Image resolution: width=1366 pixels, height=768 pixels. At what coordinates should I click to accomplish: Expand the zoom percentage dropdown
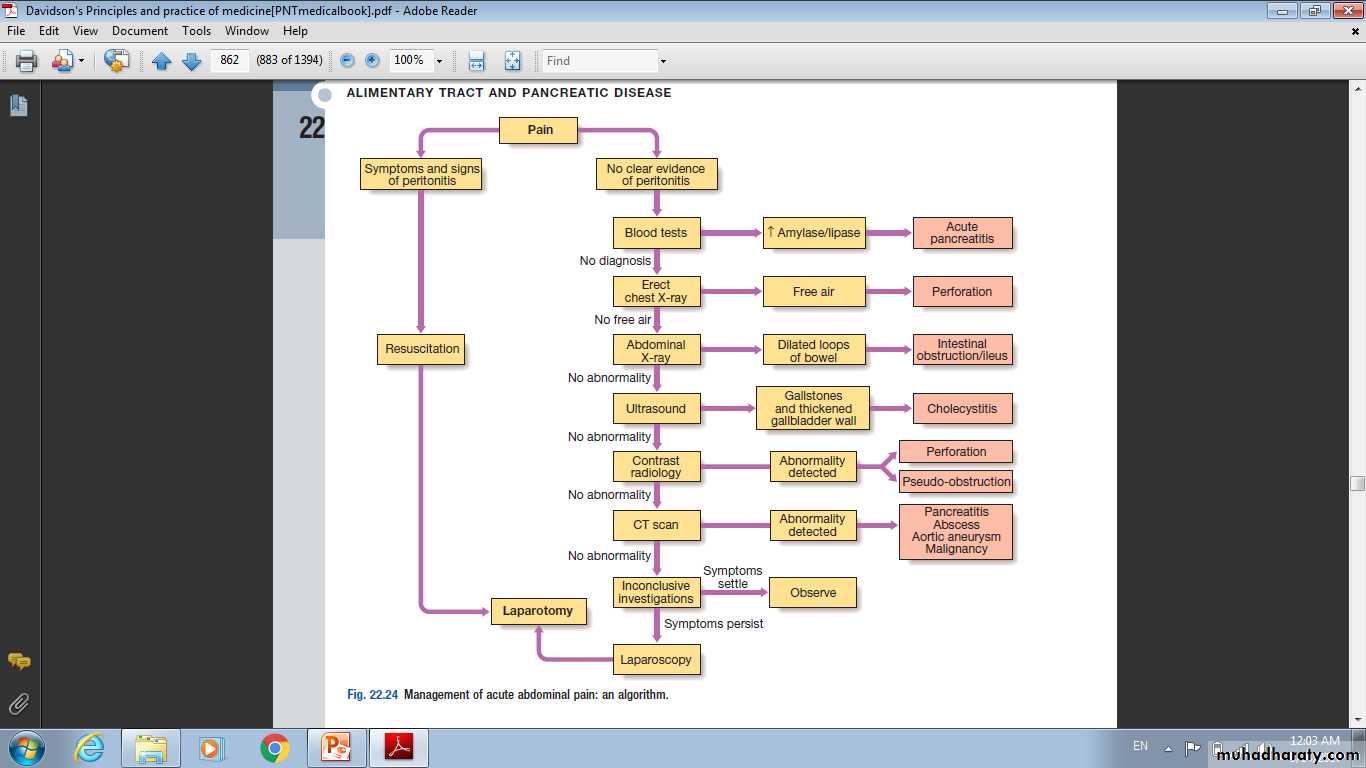(x=439, y=61)
